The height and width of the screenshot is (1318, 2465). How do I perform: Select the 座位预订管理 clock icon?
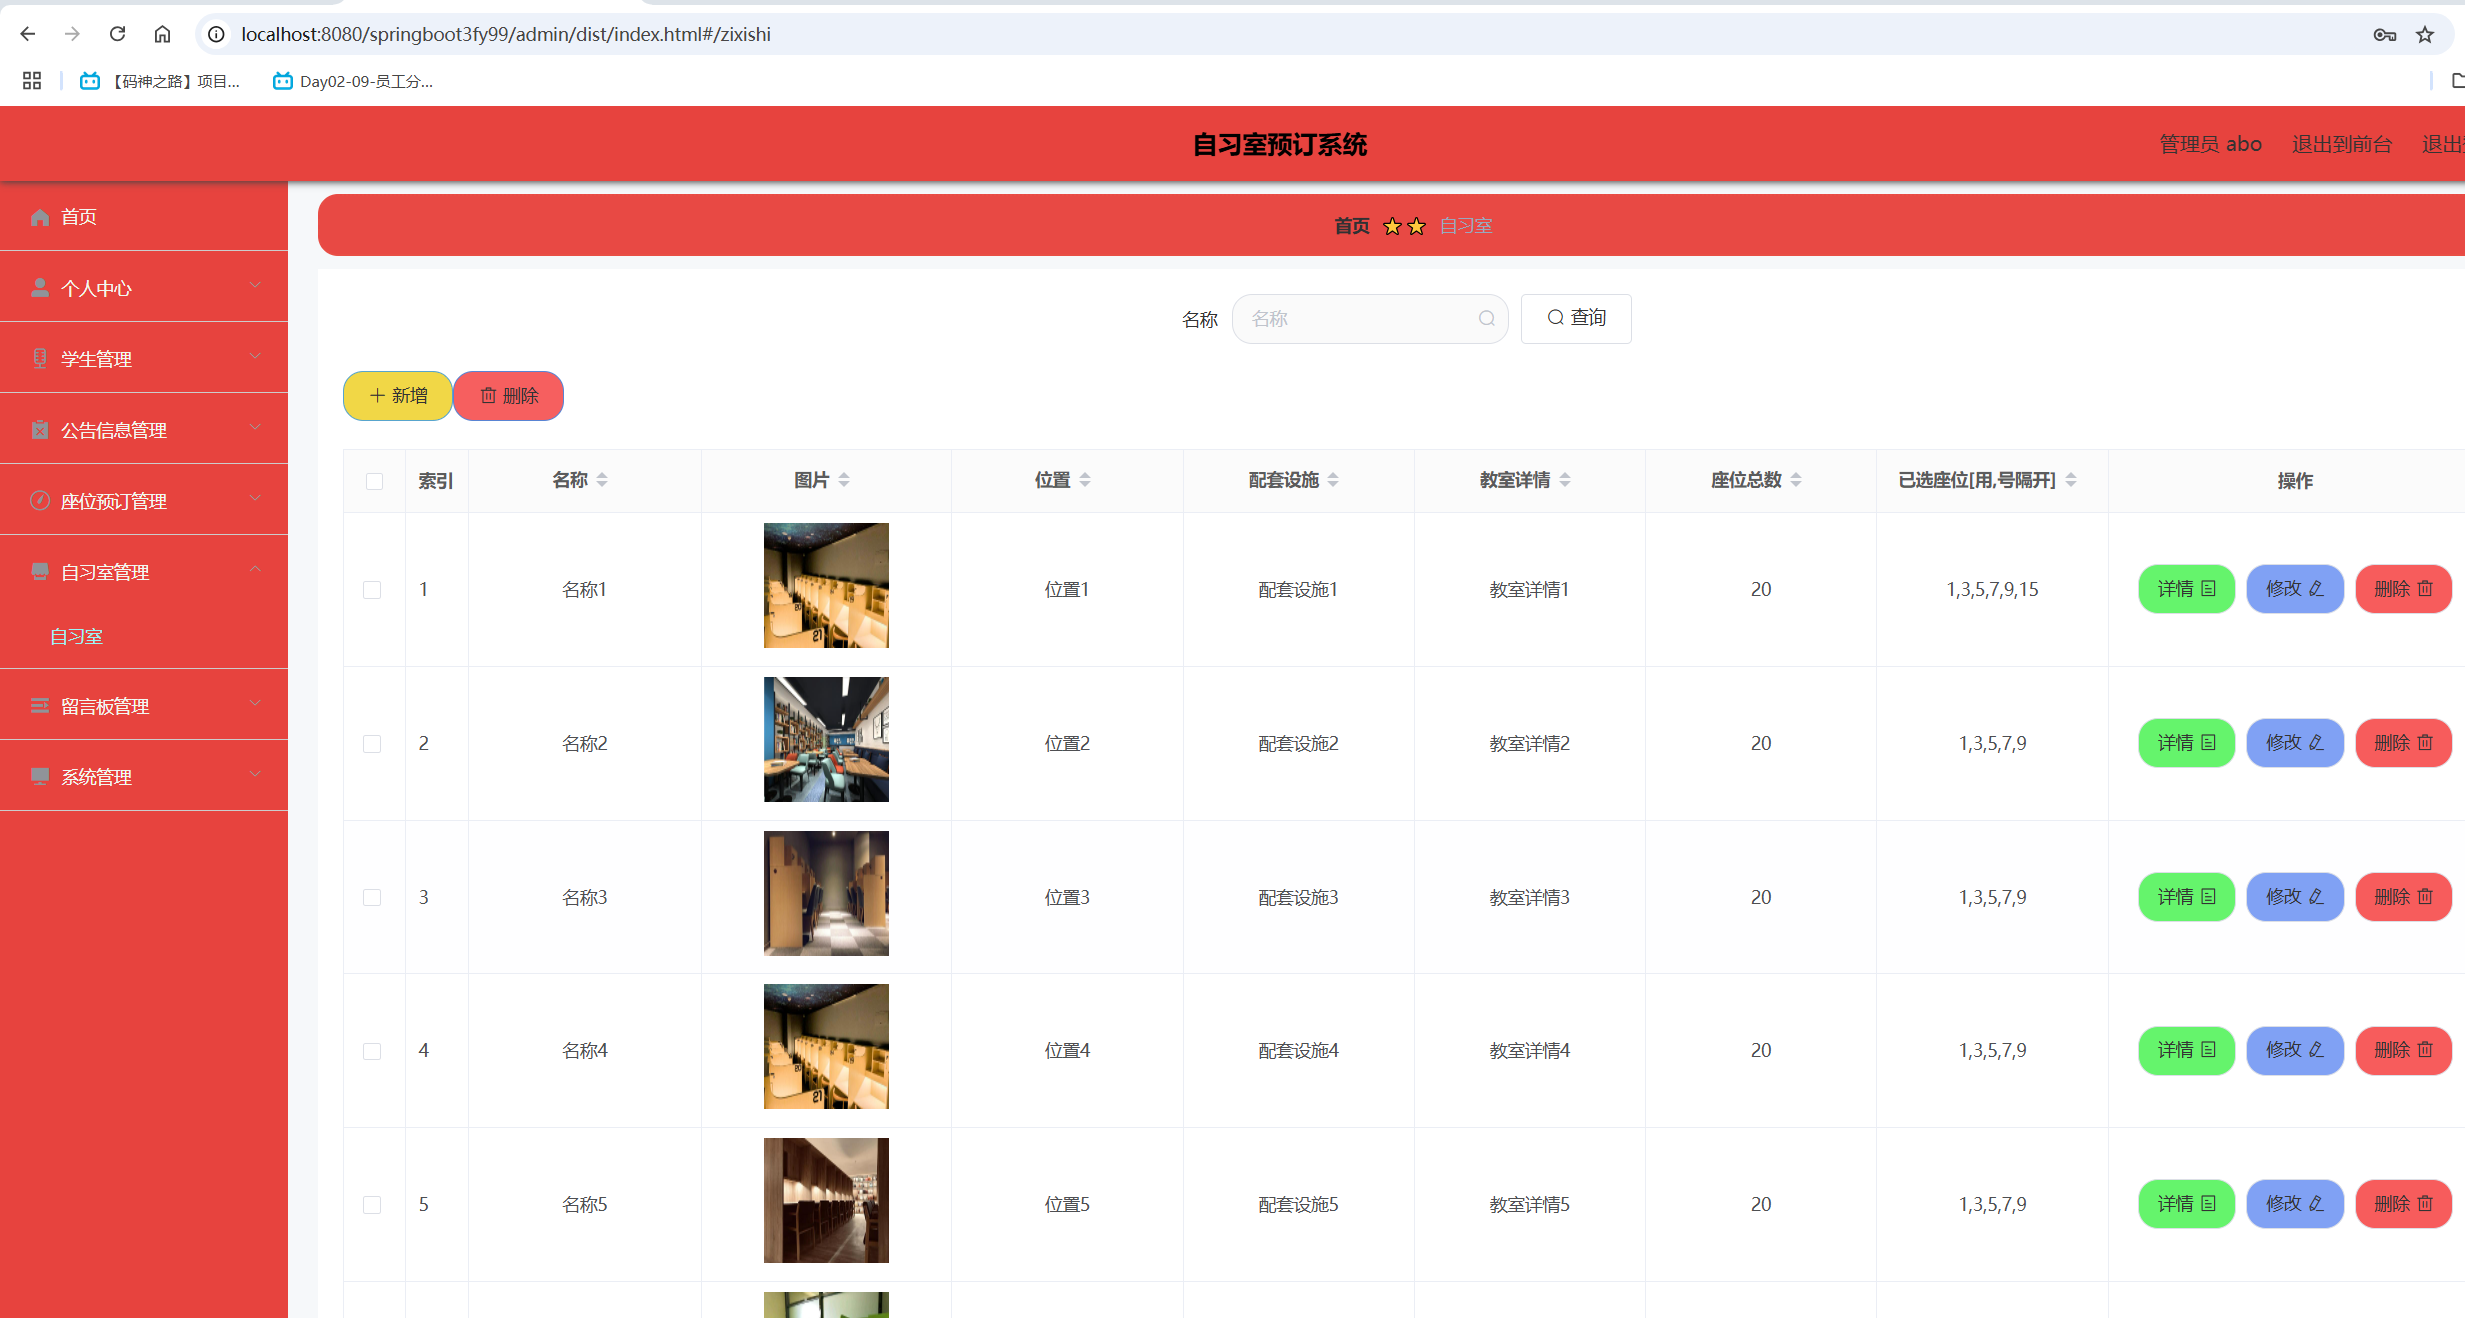point(40,500)
